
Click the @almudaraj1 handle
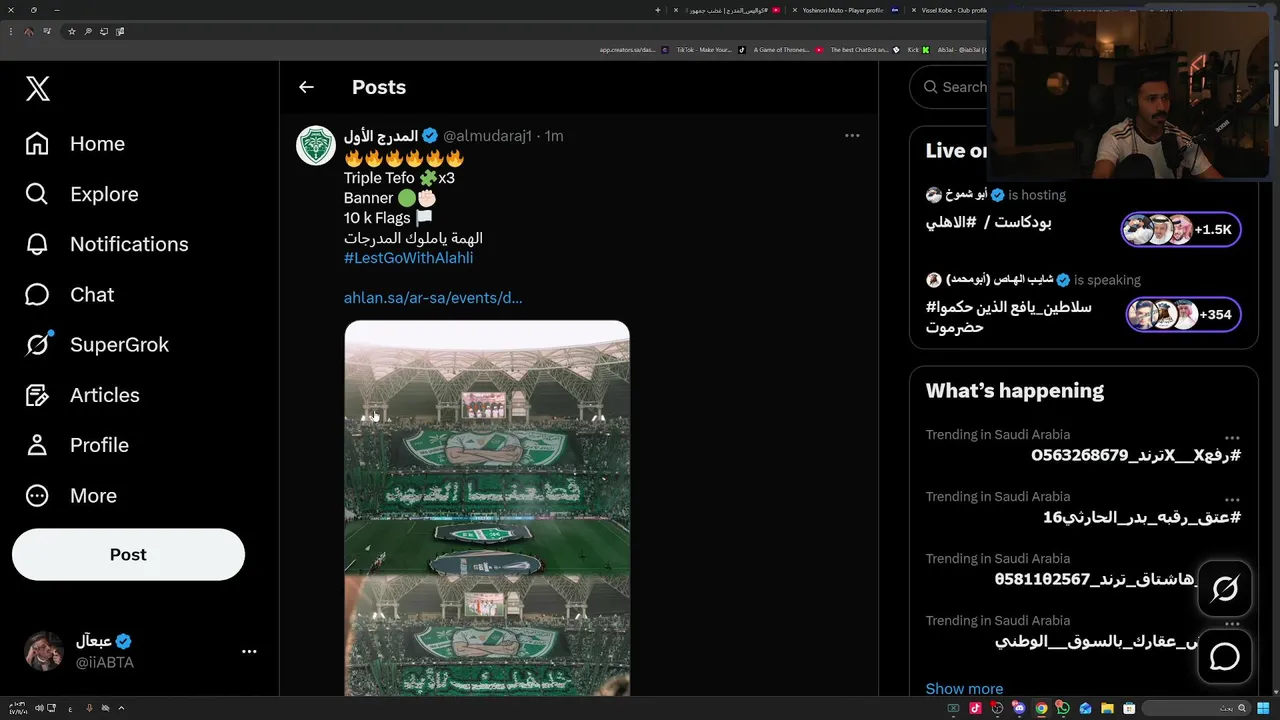(487, 136)
